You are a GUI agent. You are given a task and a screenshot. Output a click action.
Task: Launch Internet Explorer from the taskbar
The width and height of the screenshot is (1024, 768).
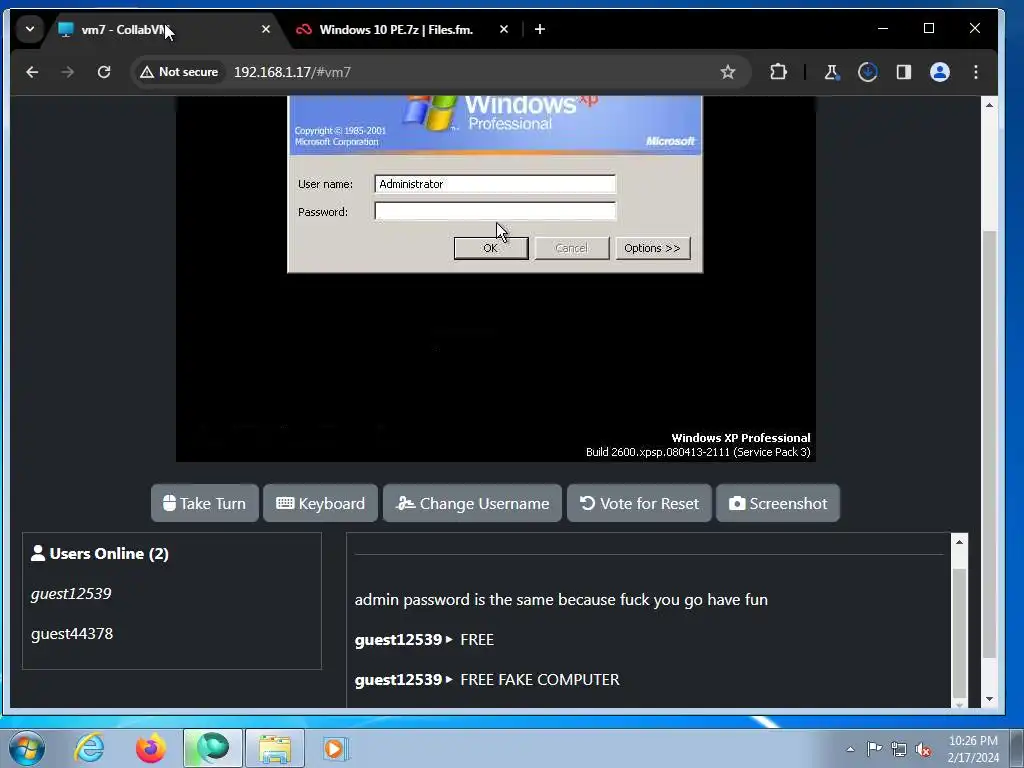point(89,748)
